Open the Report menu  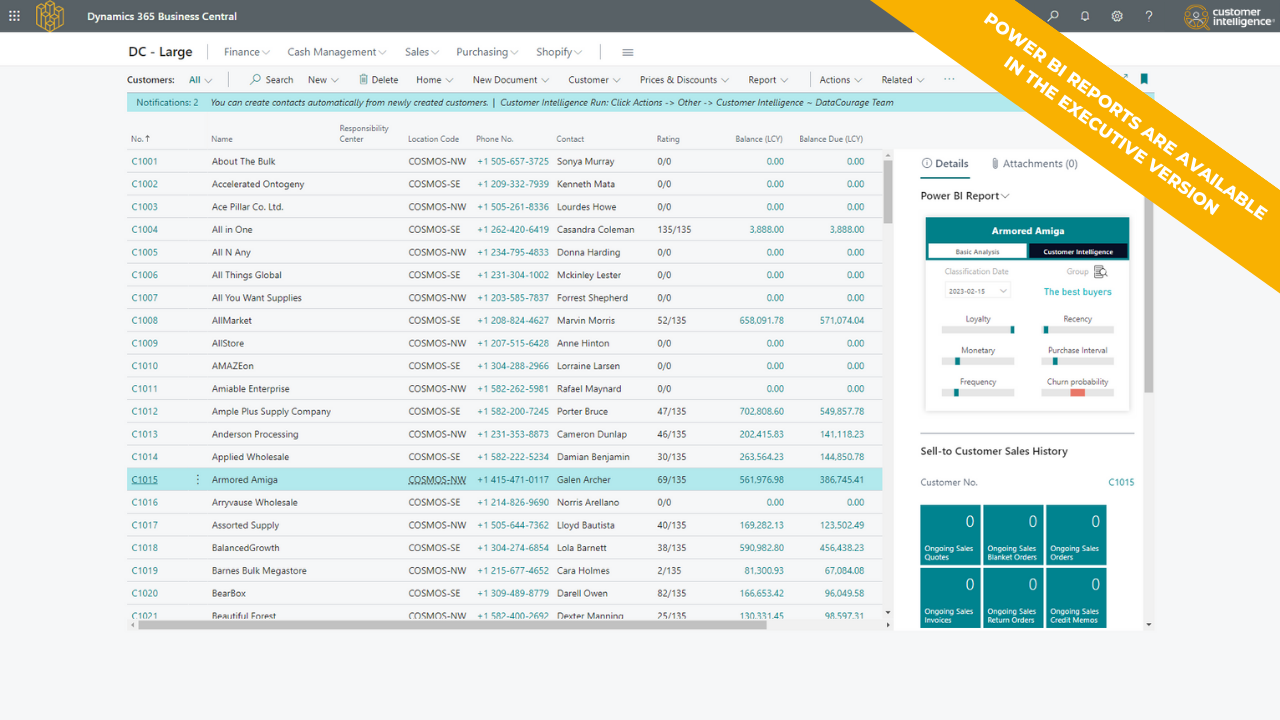(x=768, y=80)
